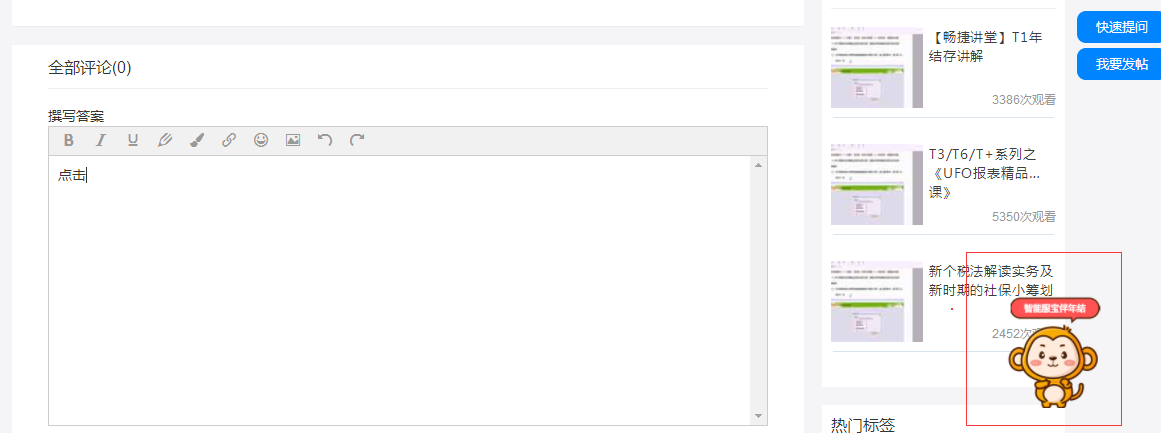Image resolution: width=1161 pixels, height=433 pixels.
Task: Open 【畅捷讲堂】T1年结存讲解 video link
Action: (986, 47)
